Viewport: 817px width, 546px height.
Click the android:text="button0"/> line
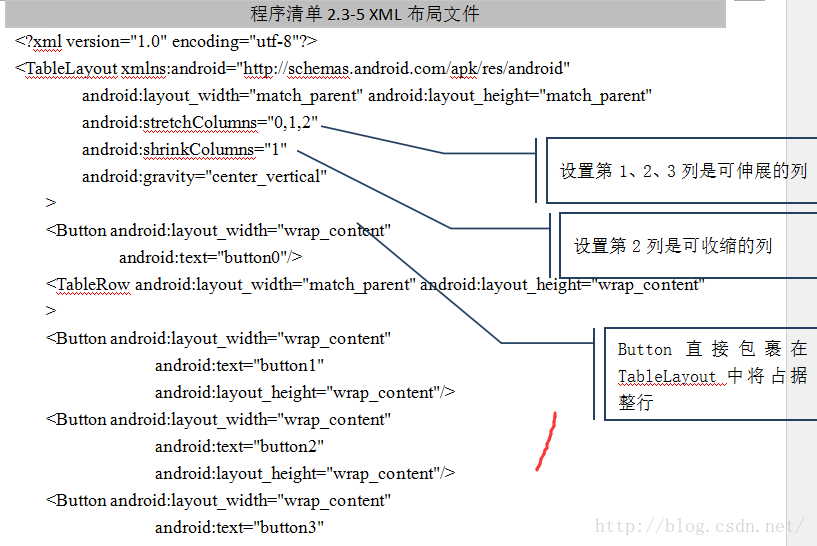[x=211, y=258]
